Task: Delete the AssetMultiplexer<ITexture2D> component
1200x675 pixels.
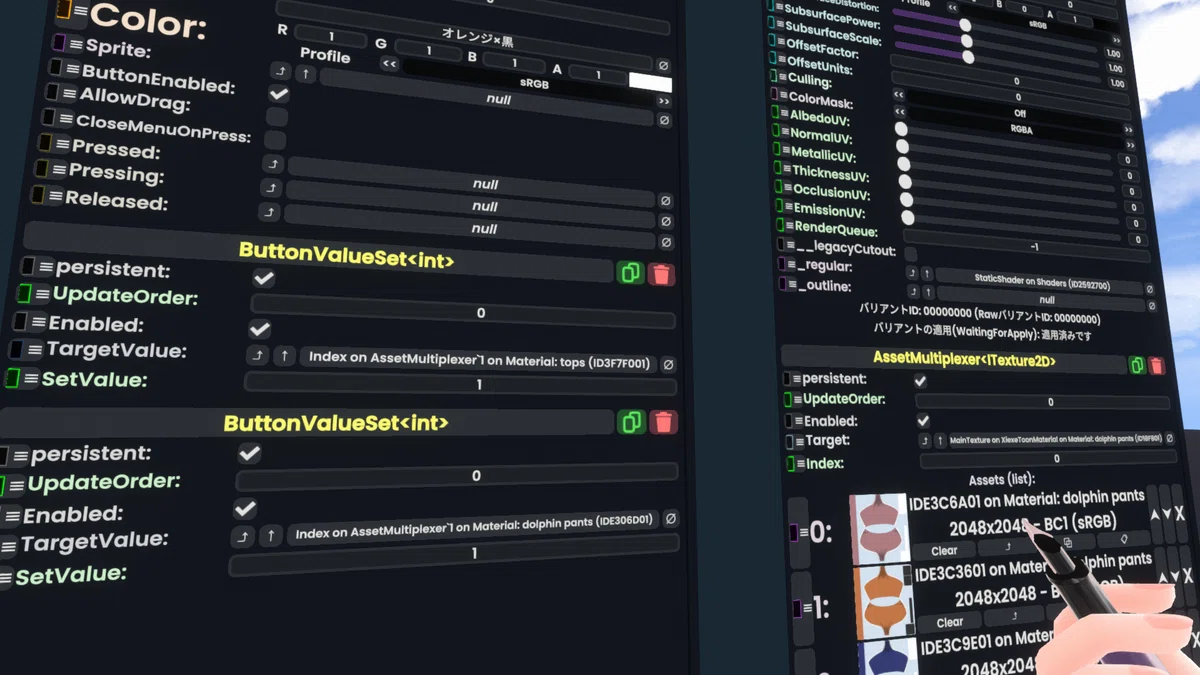Action: [x=1157, y=366]
